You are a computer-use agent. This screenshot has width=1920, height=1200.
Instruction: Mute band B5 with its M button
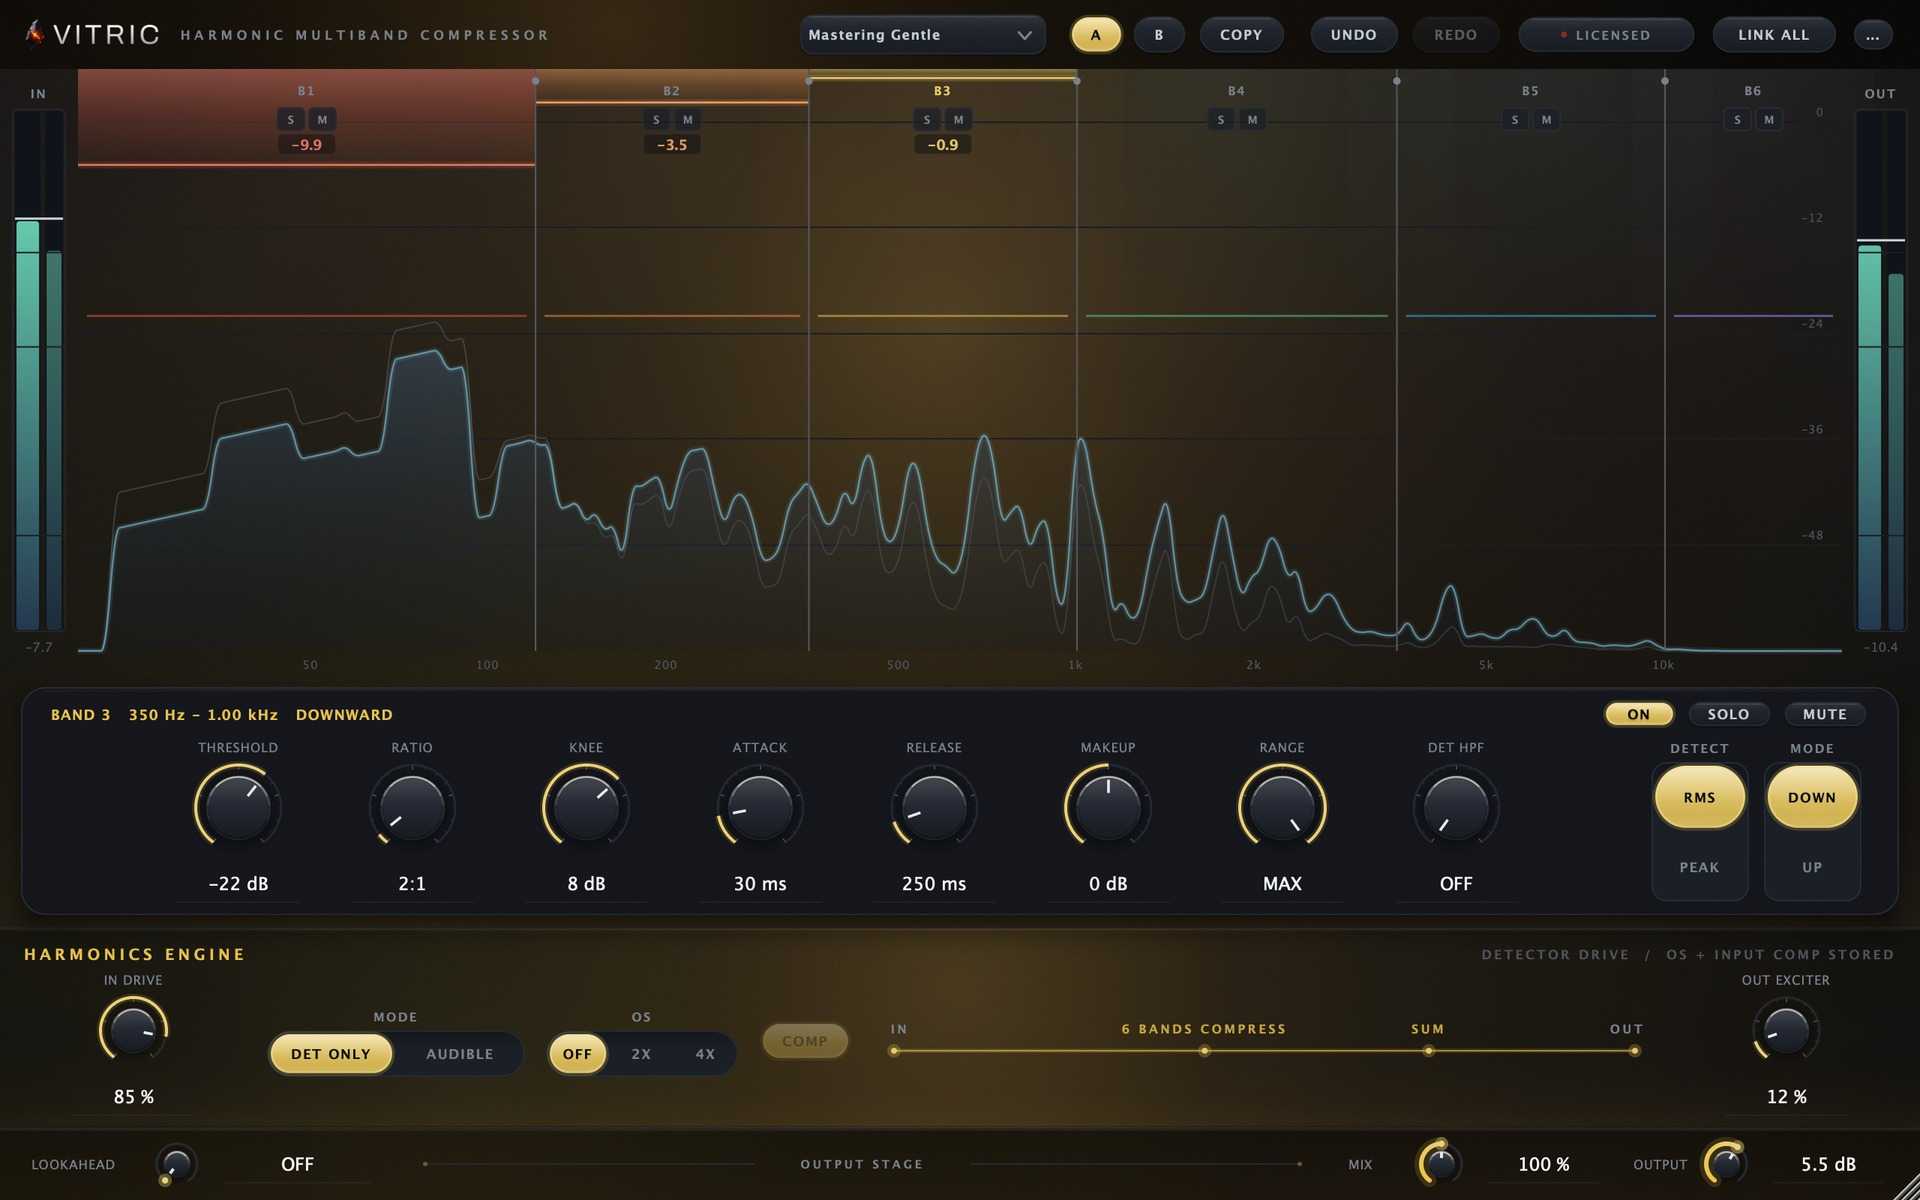(x=1547, y=120)
